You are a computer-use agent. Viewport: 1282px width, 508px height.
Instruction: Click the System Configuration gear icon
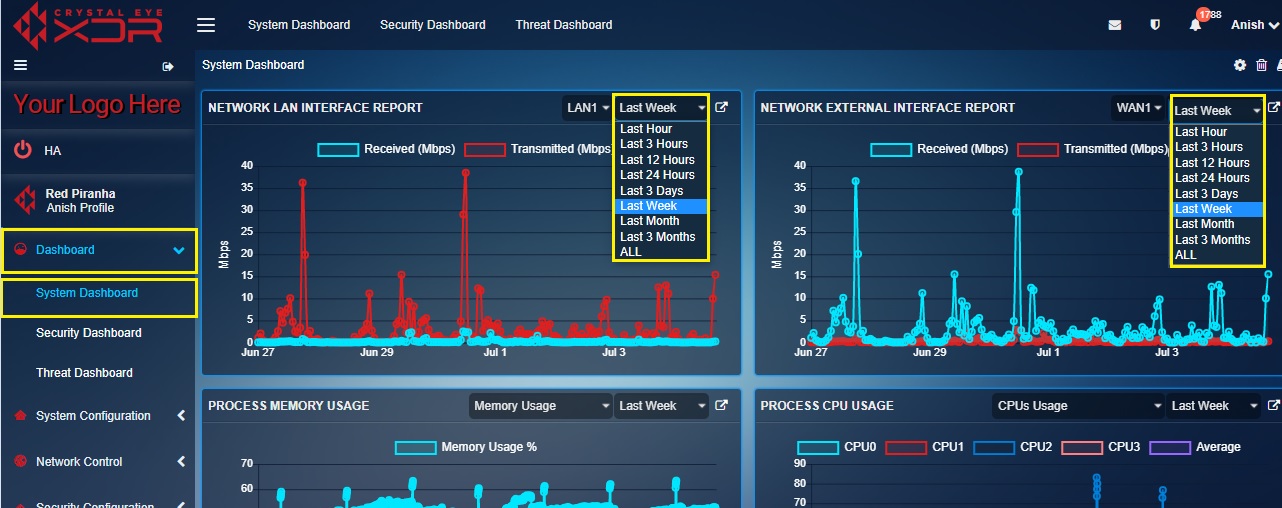pyautogui.click(x=20, y=416)
